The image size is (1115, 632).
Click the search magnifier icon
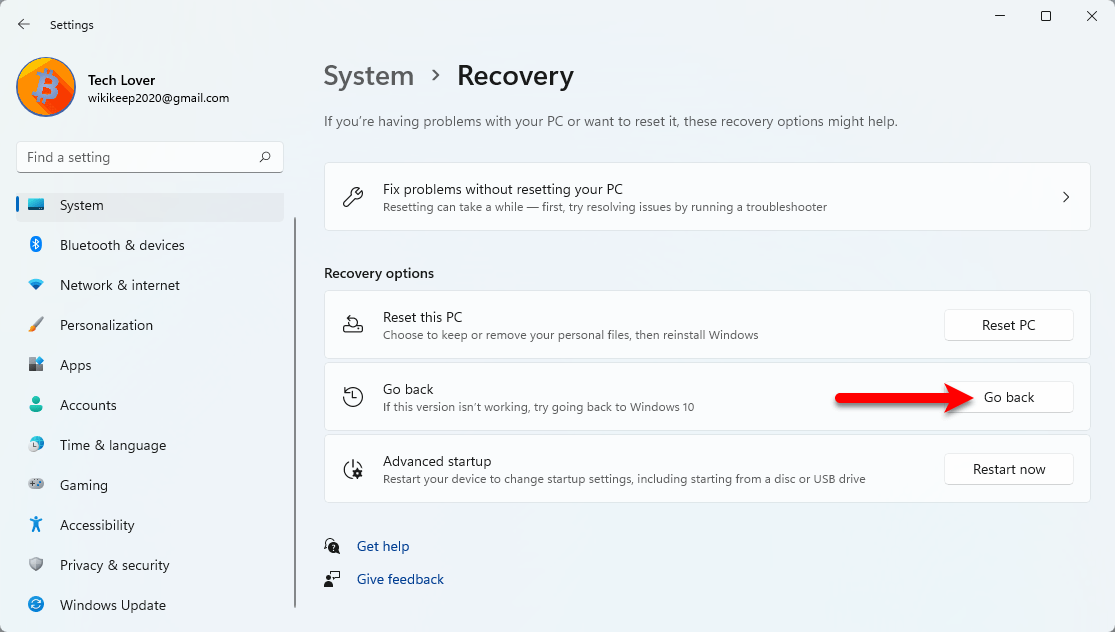[x=265, y=157]
